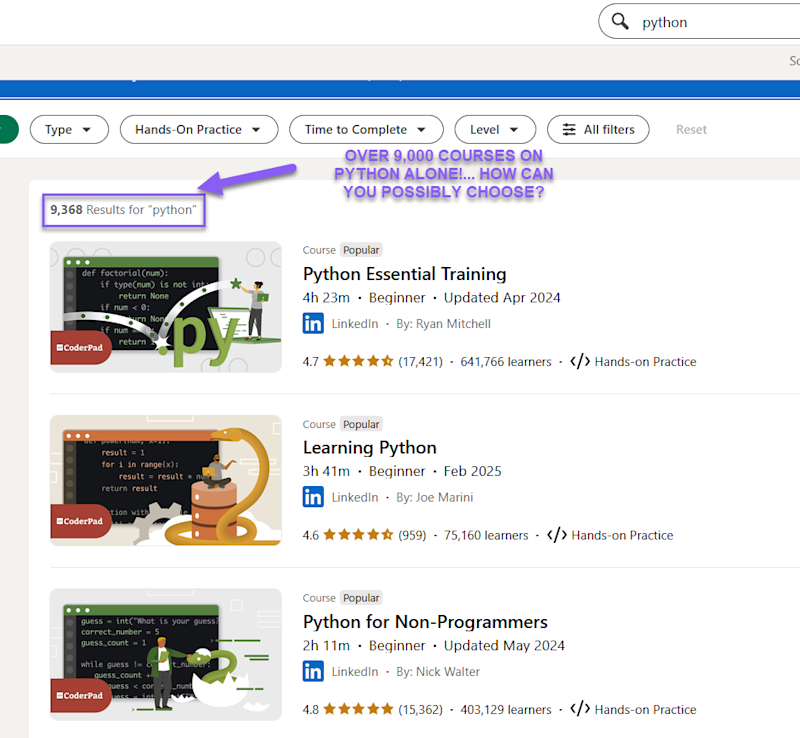Reset the applied filters

(691, 130)
